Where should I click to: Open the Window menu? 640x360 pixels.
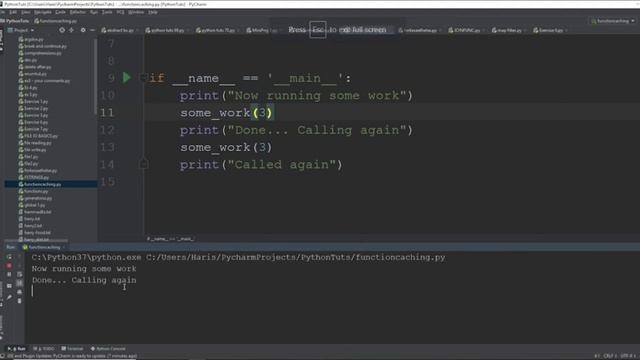[136, 12]
